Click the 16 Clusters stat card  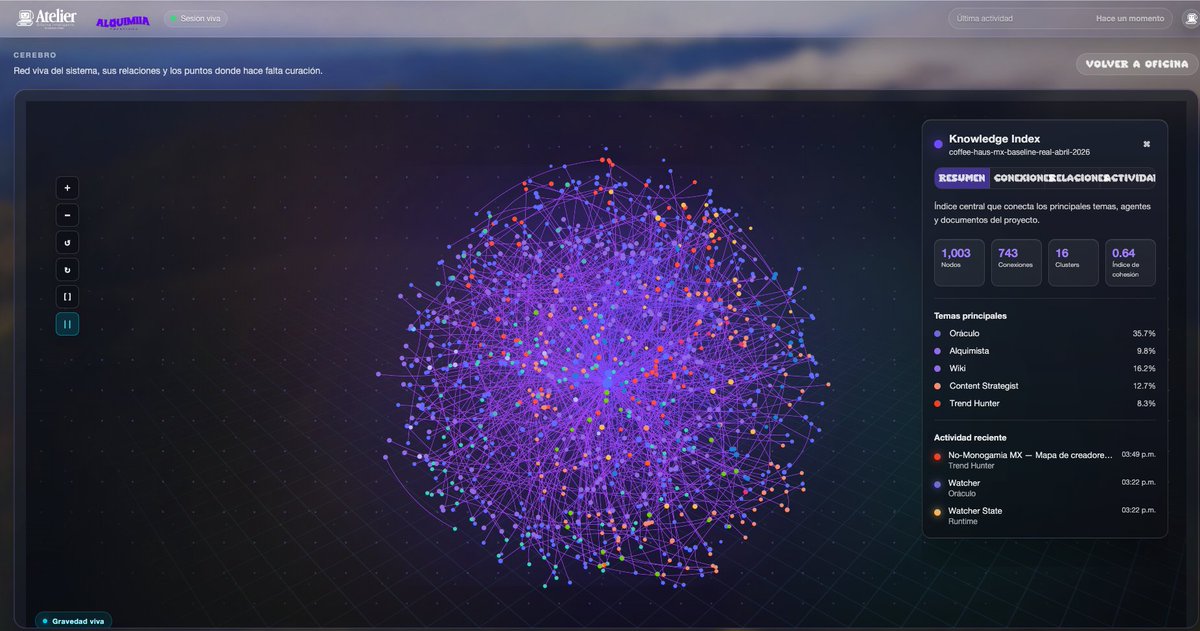tap(1073, 262)
